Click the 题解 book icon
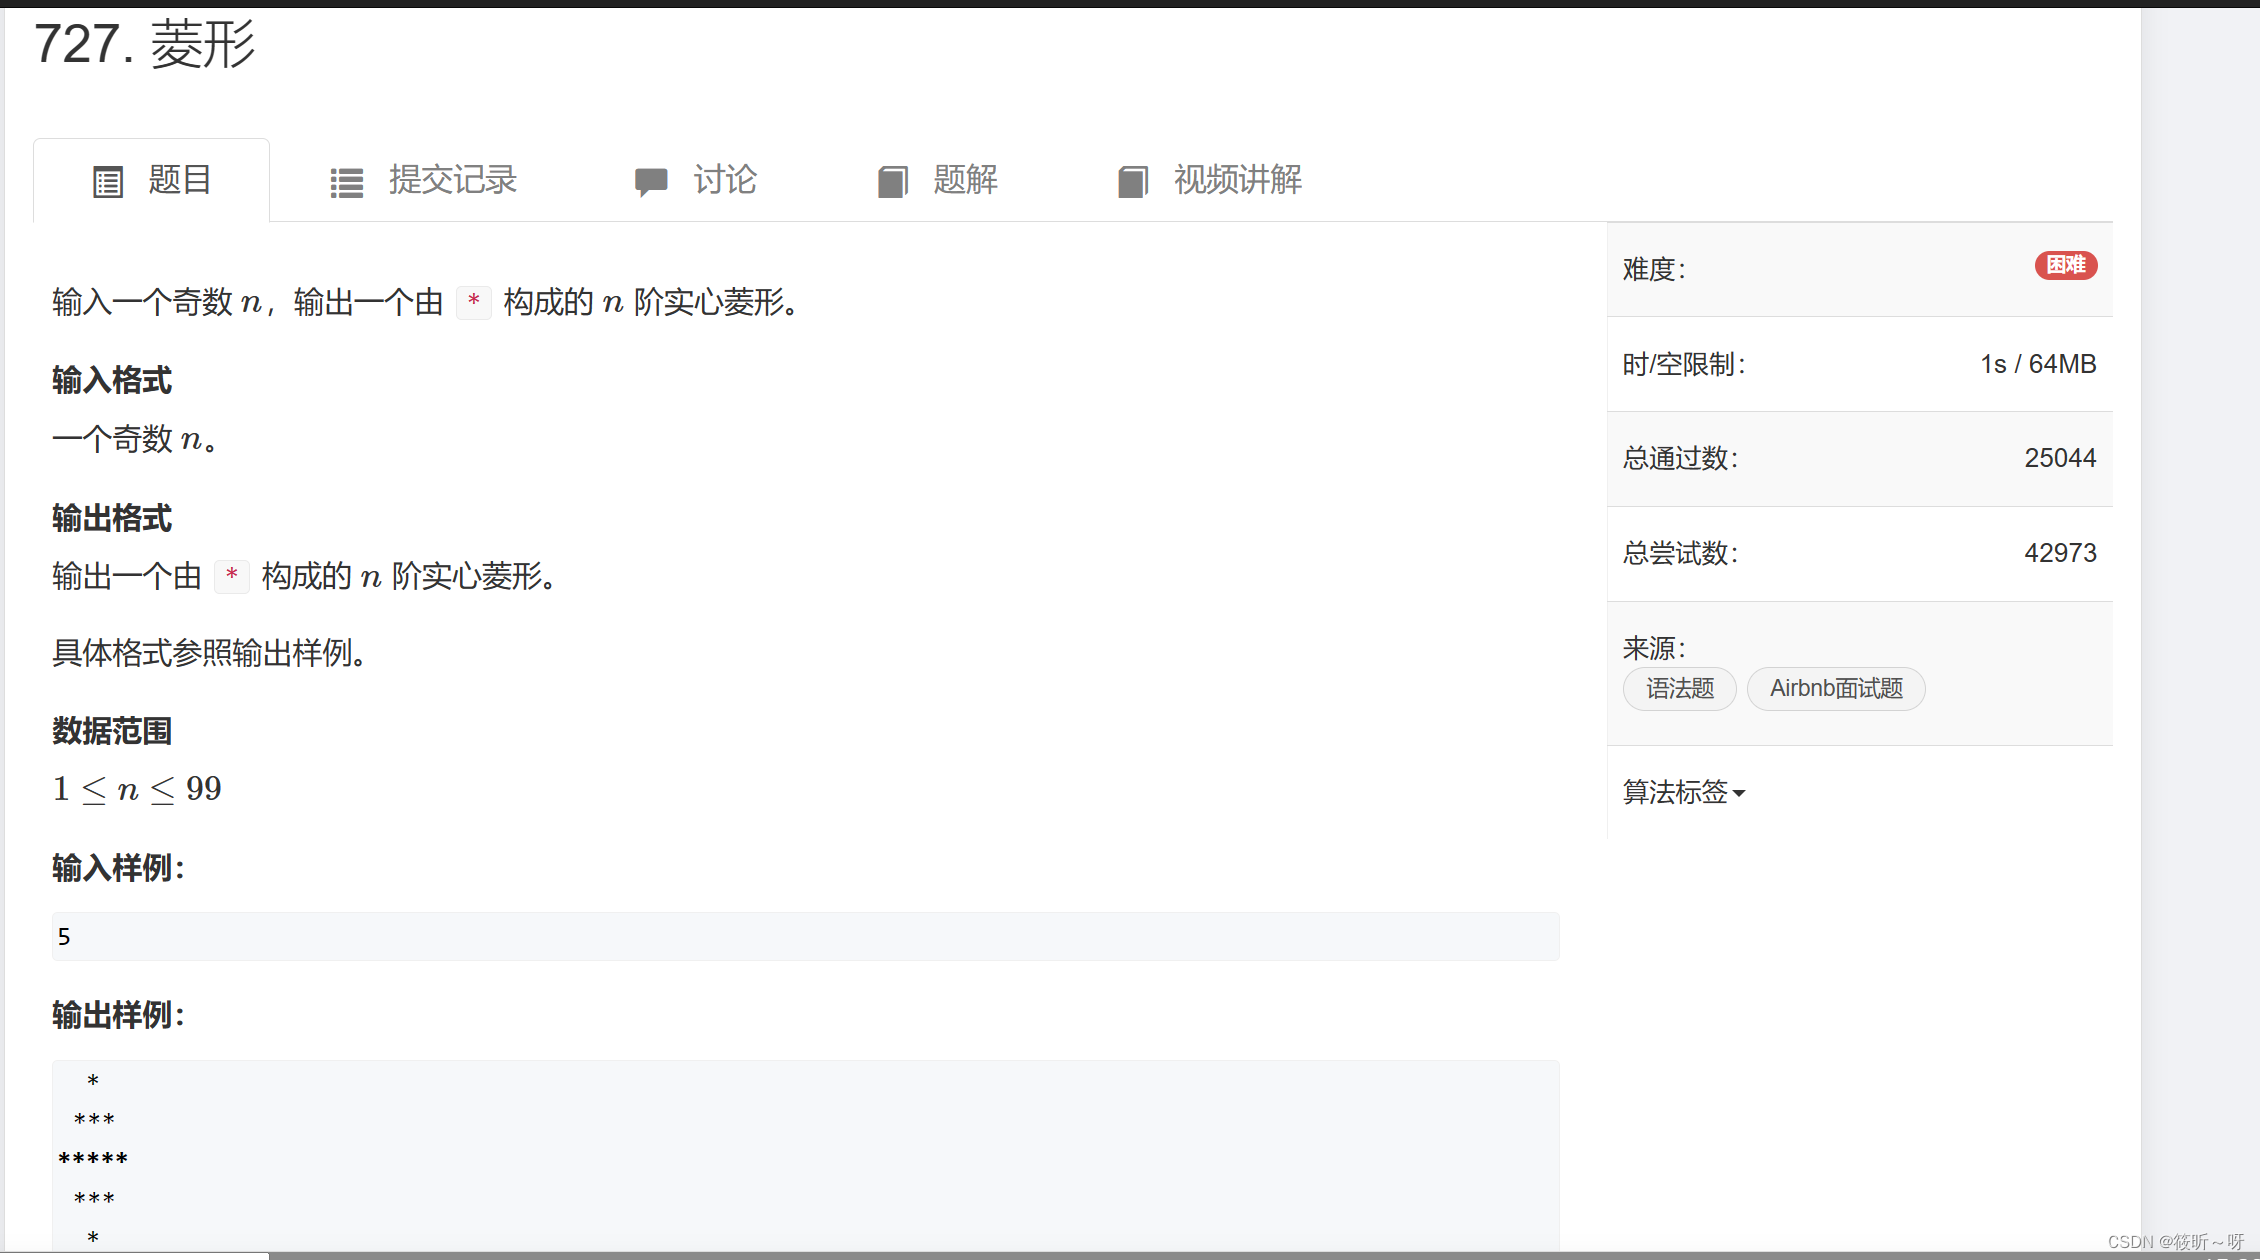The image size is (2260, 1260). (x=892, y=182)
